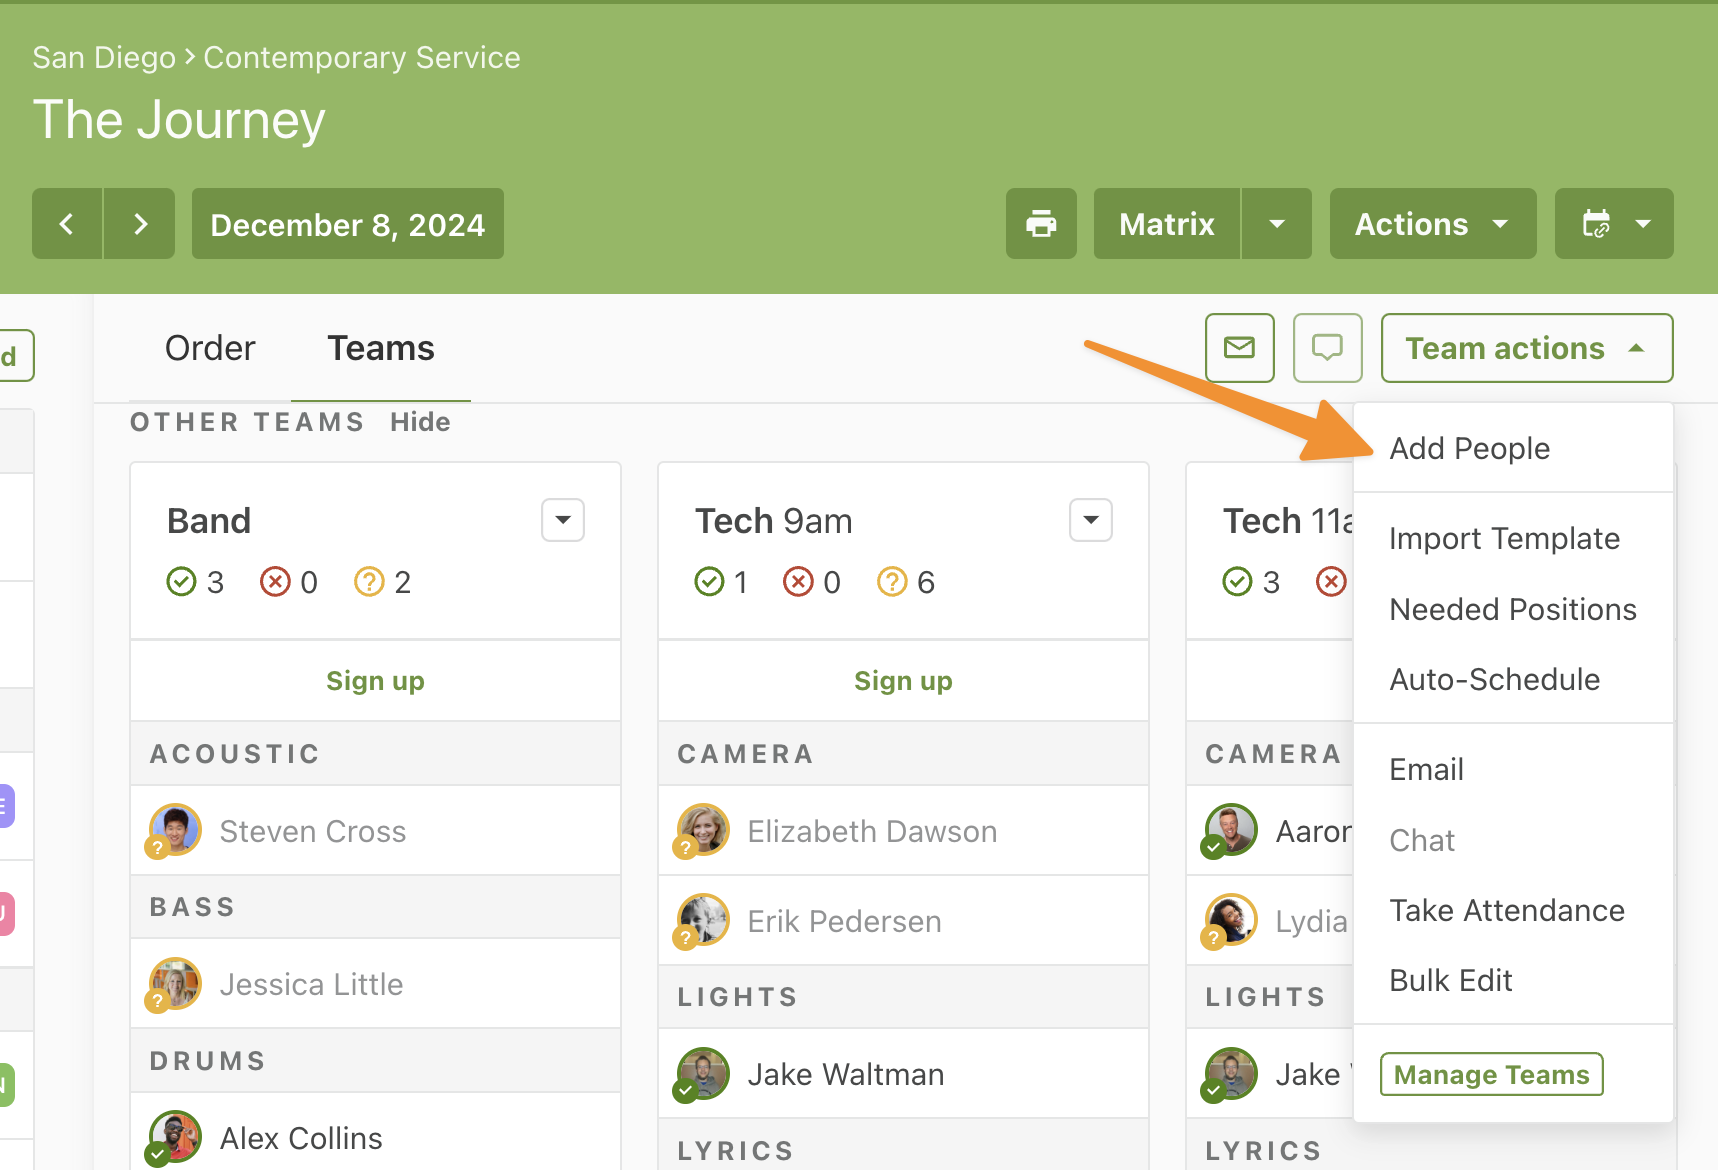Open the Tech 9am team dropdown arrow
1718x1170 pixels.
1091,520
